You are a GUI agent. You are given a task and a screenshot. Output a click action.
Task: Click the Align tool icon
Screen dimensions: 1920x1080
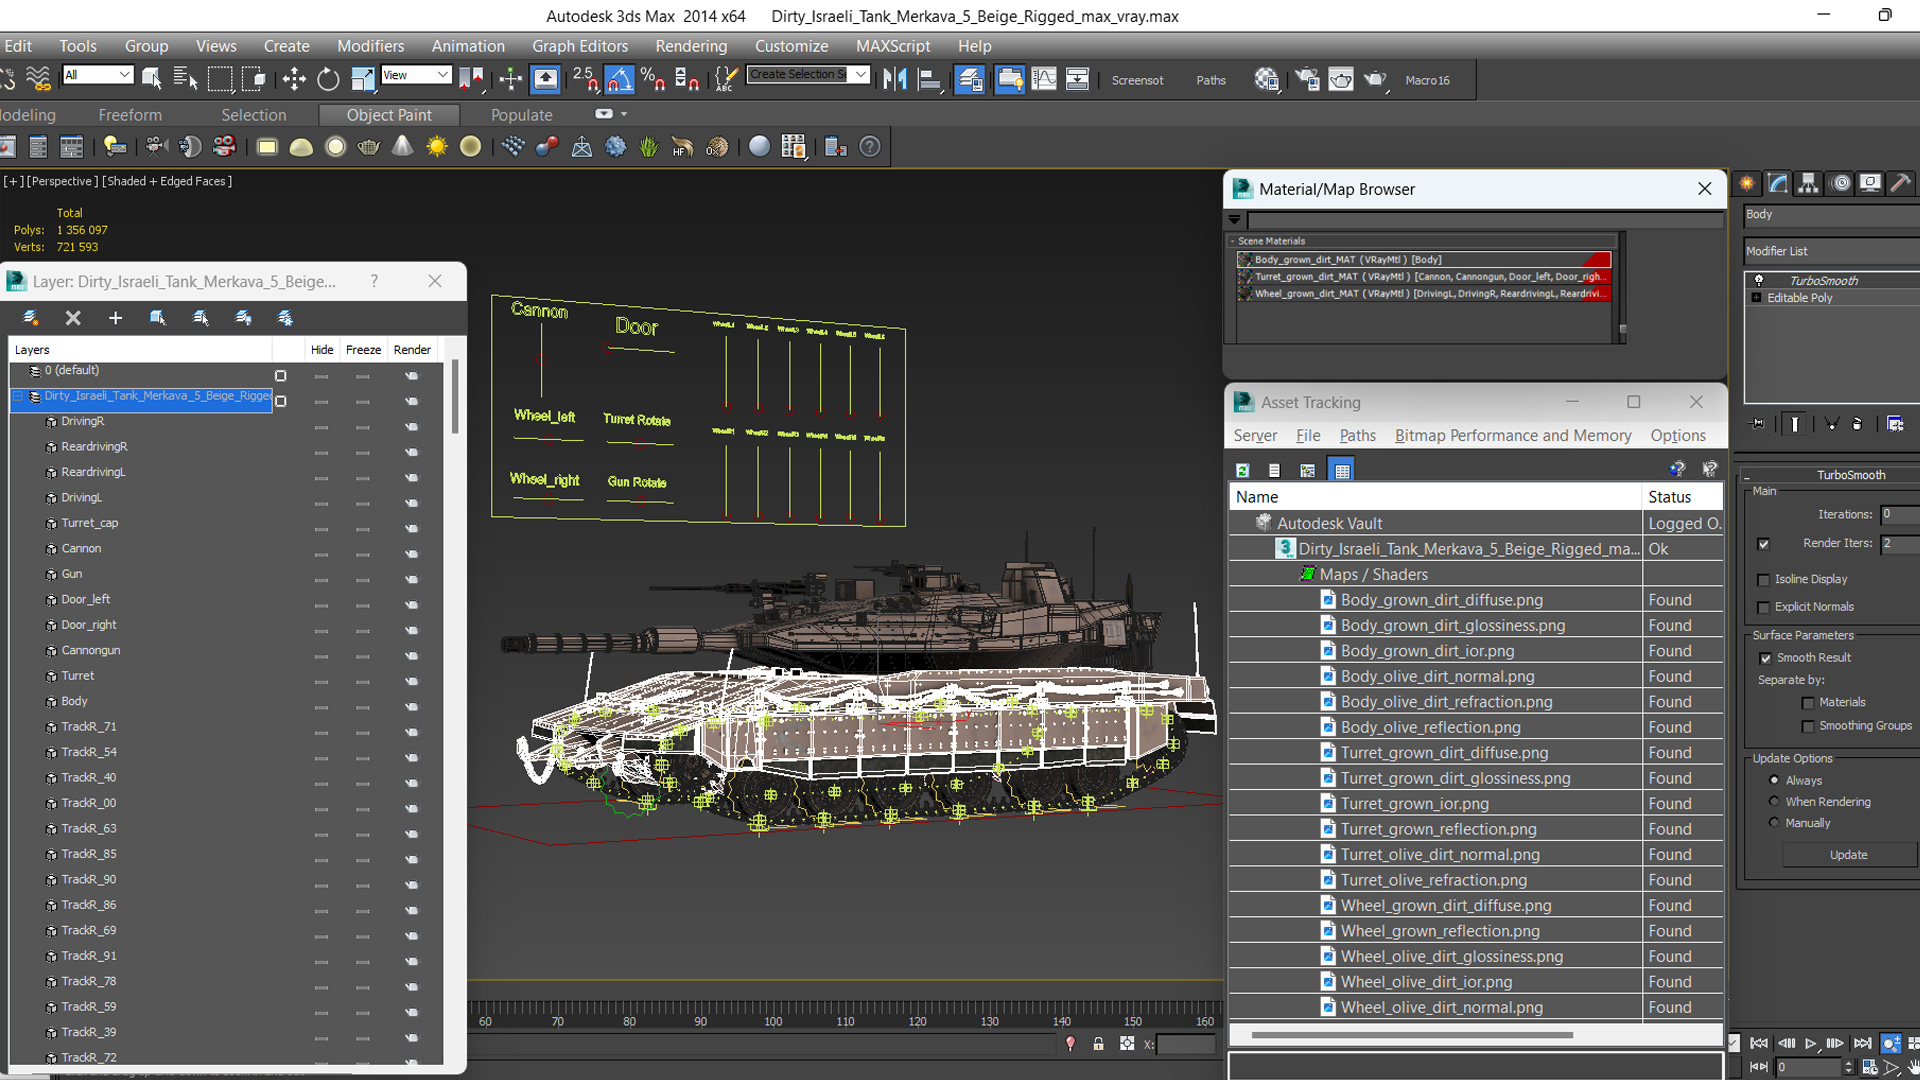(930, 79)
